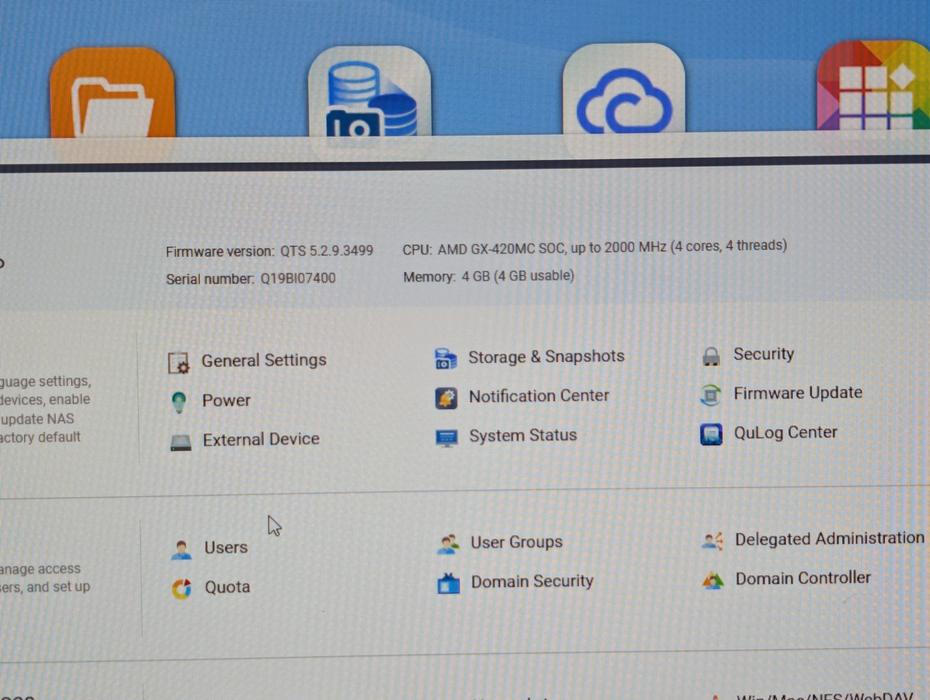Open the File Station folder icon

[x=113, y=93]
